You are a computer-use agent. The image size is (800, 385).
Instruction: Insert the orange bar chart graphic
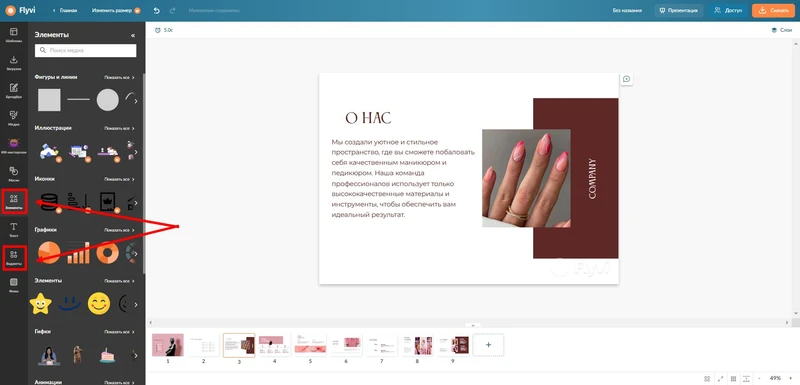[x=78, y=253]
